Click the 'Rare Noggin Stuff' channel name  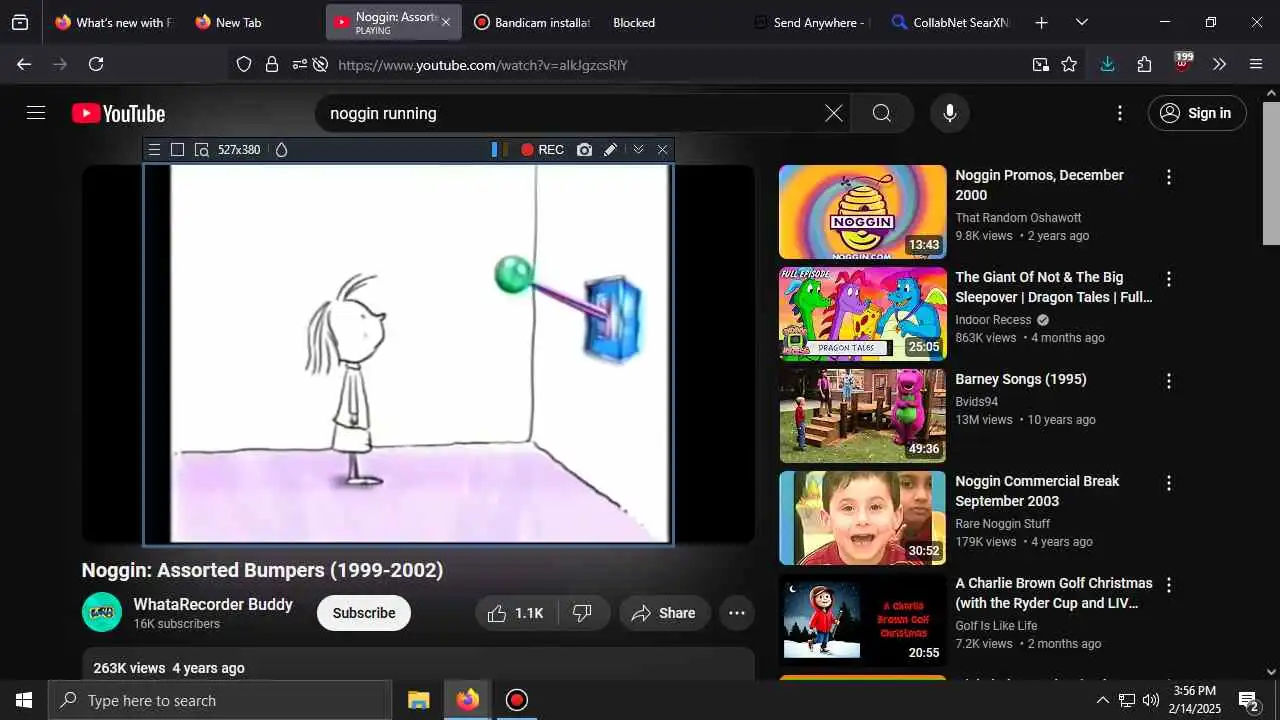point(1002,524)
